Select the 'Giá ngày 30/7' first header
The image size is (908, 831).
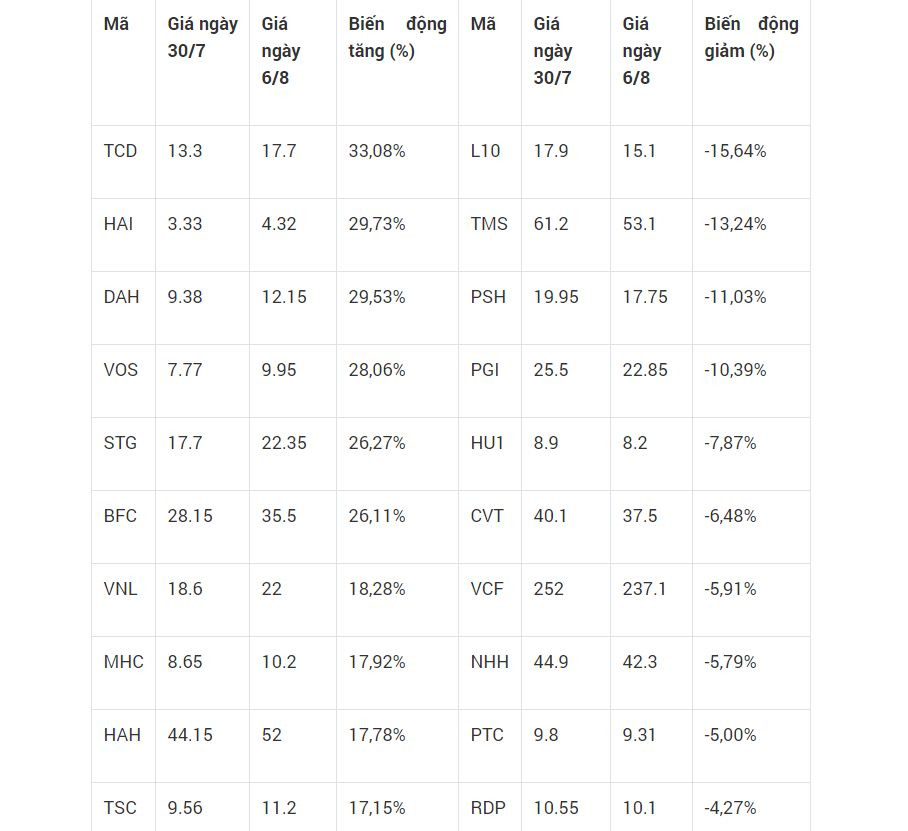(203, 38)
